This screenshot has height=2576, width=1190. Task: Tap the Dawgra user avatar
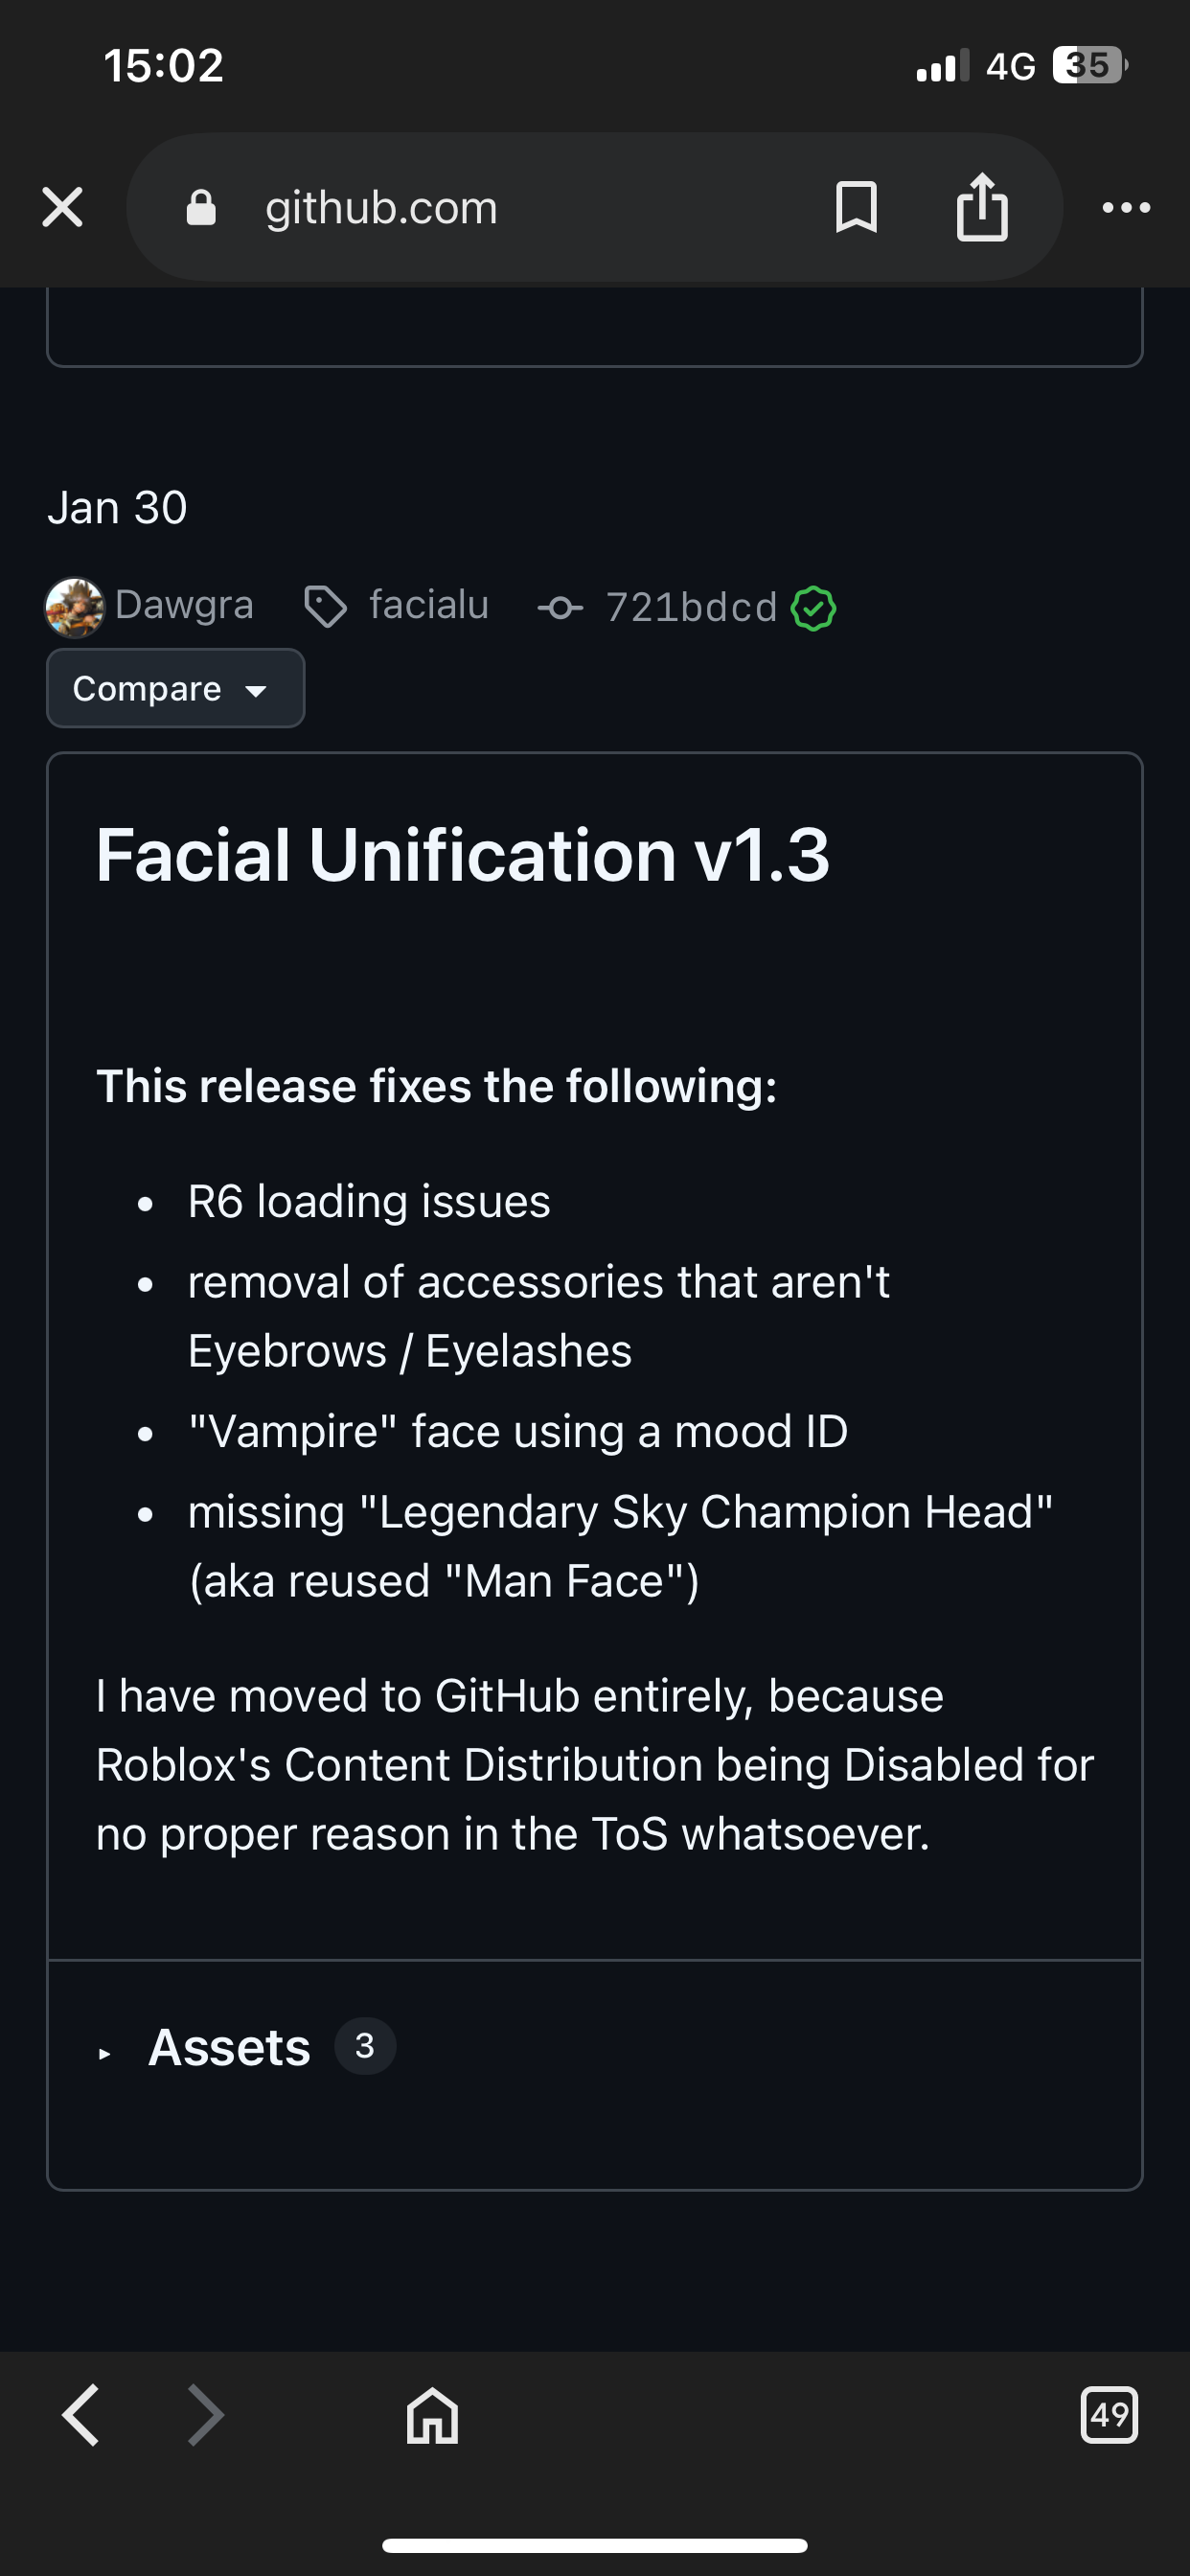pyautogui.click(x=75, y=607)
